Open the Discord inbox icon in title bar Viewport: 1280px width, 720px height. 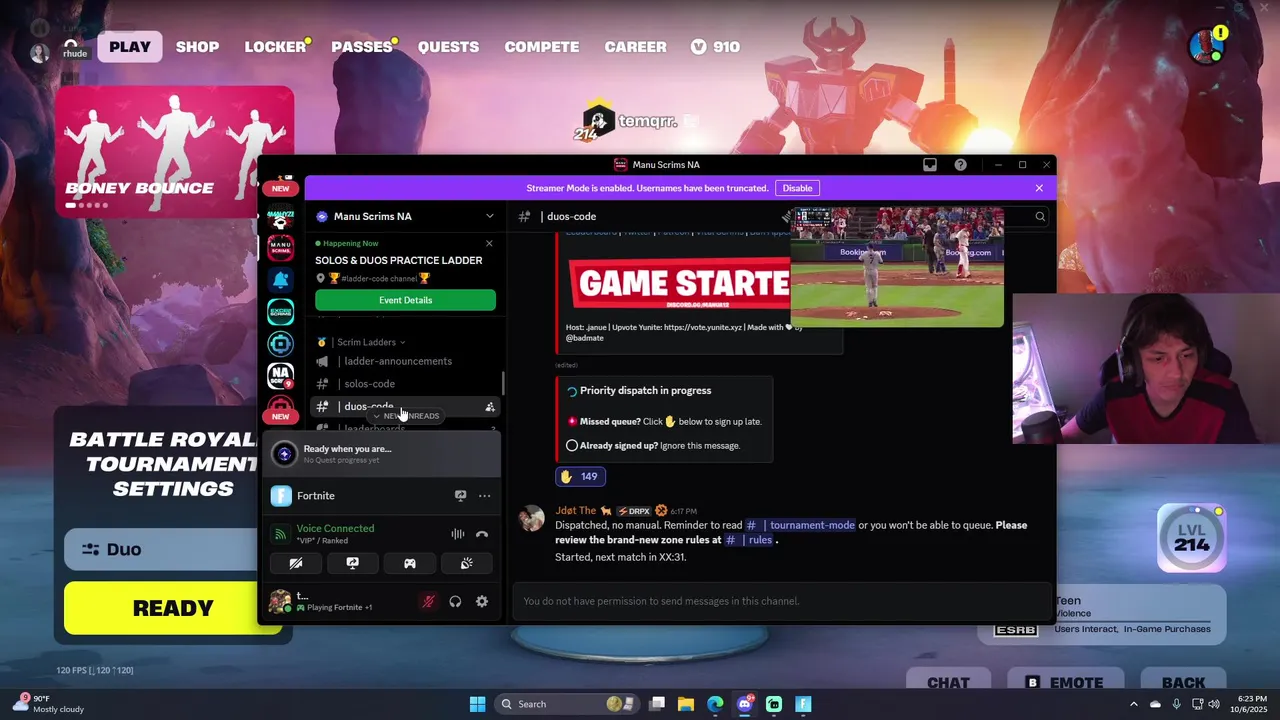(930, 165)
